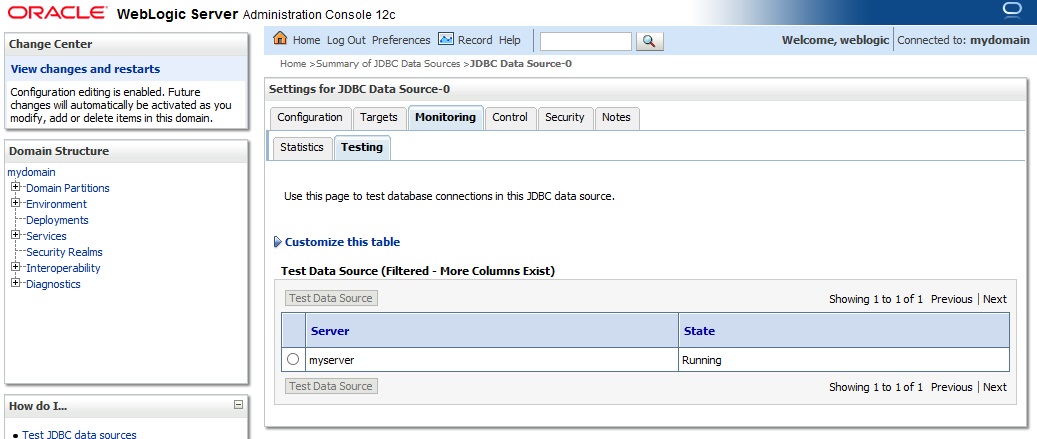Open Deployments in Domain Structure

[57, 220]
